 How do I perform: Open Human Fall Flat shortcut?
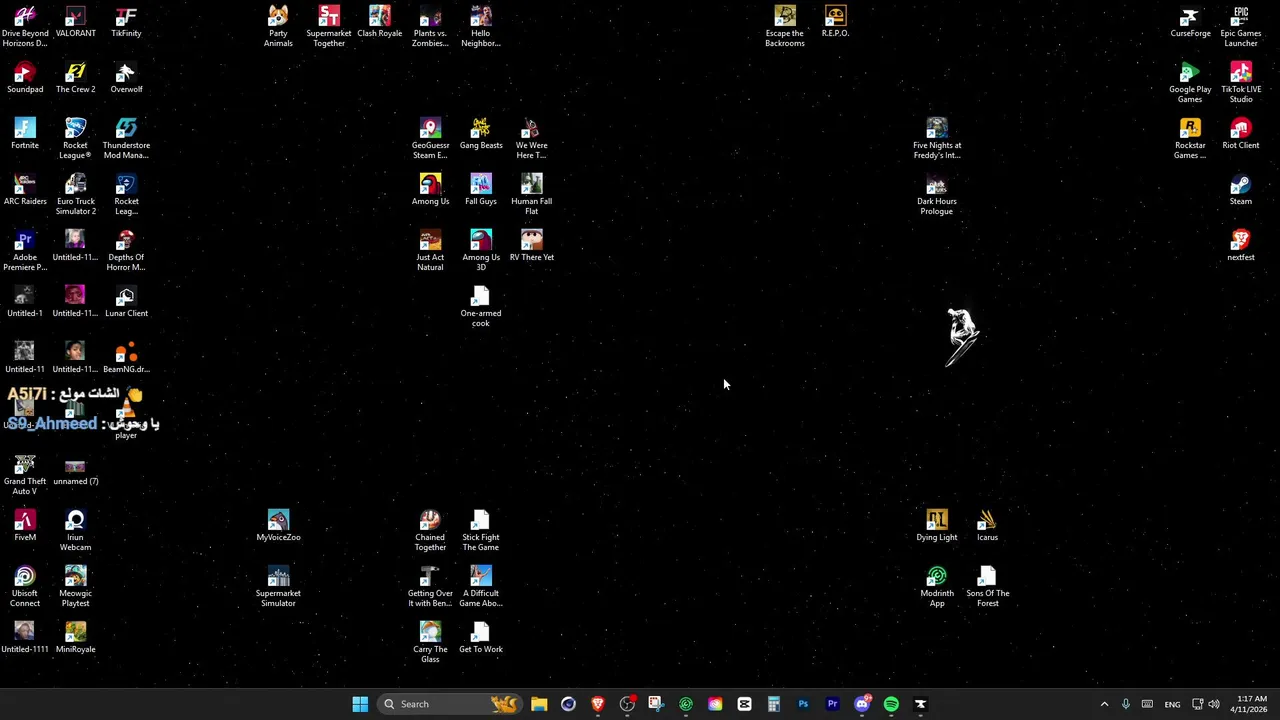(x=531, y=195)
